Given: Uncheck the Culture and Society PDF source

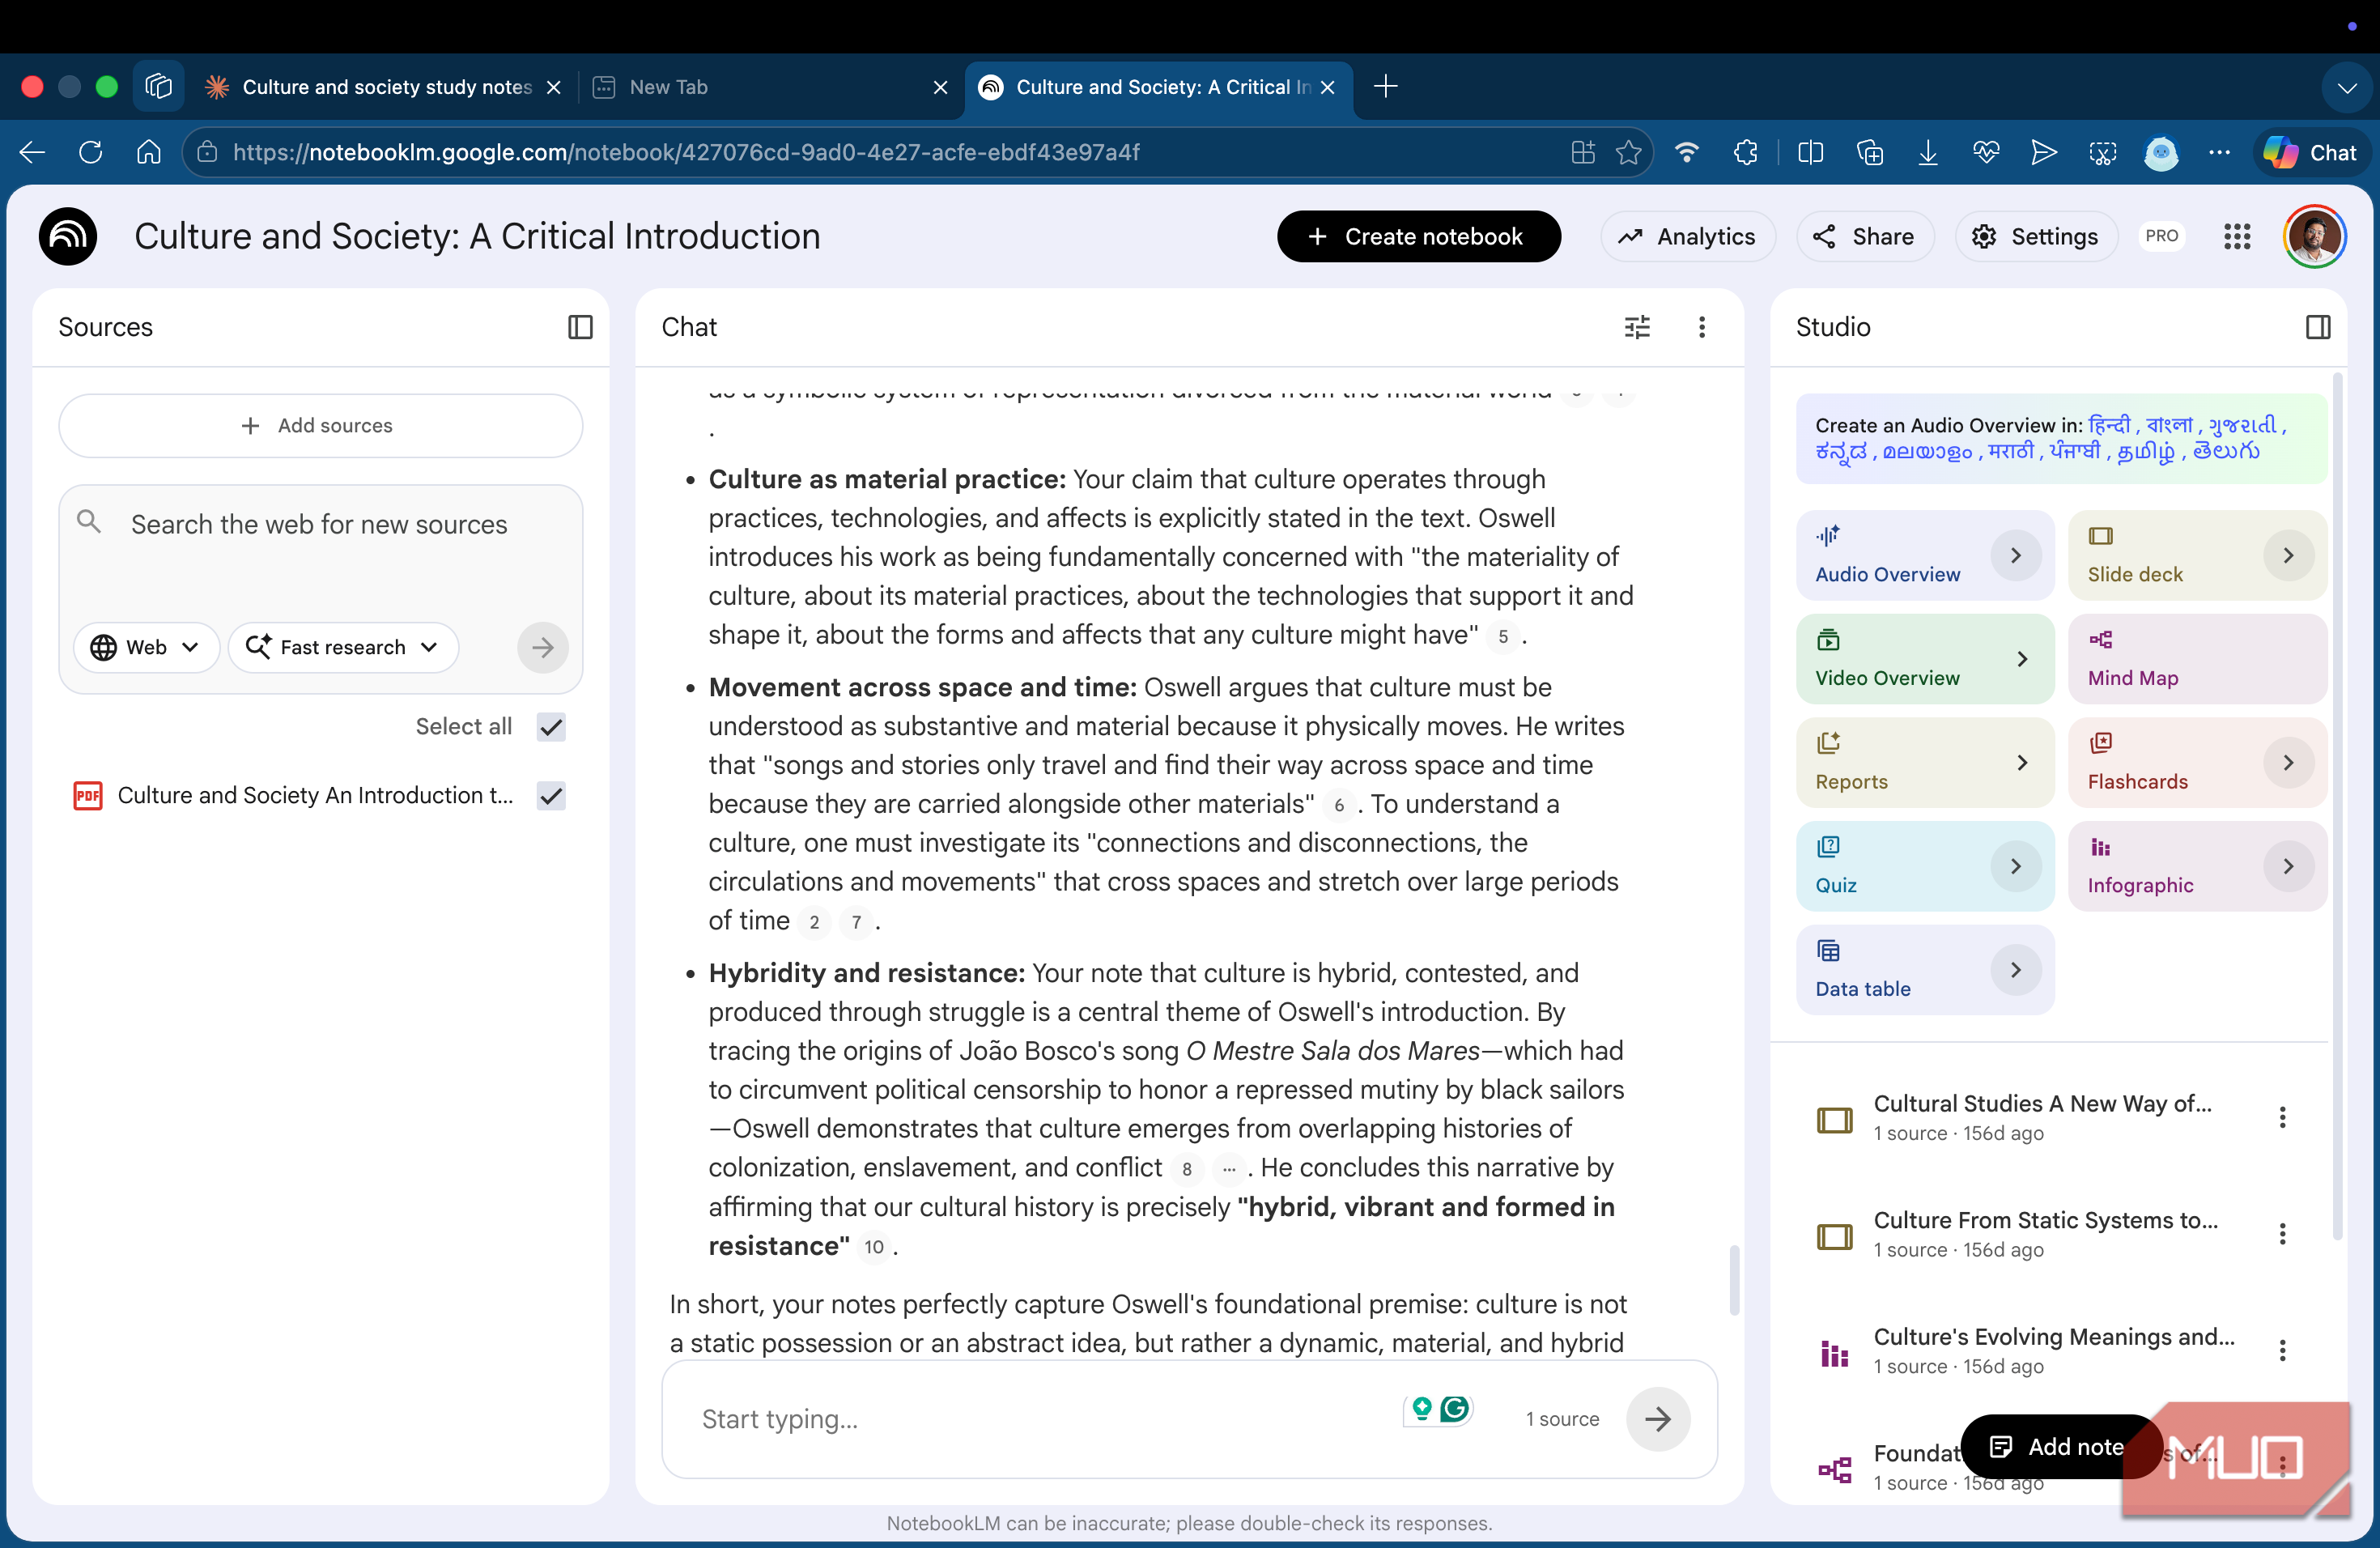Looking at the screenshot, I should tap(551, 796).
